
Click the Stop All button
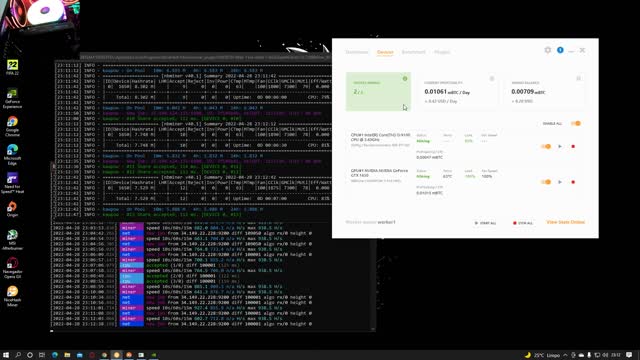click(x=523, y=223)
